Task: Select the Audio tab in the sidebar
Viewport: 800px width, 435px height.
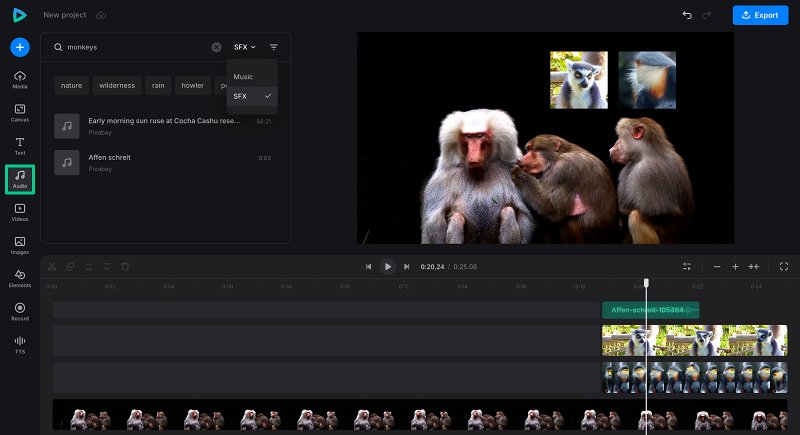Action: pyautogui.click(x=20, y=180)
